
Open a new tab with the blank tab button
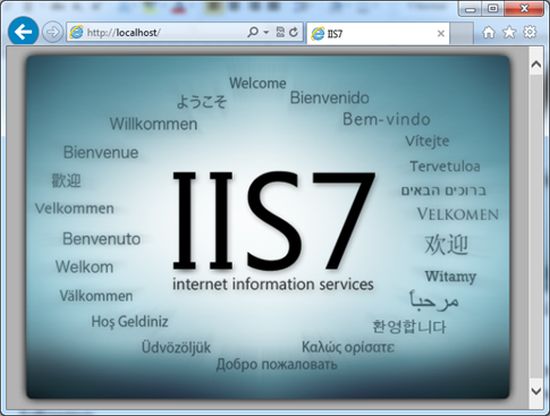pos(461,33)
